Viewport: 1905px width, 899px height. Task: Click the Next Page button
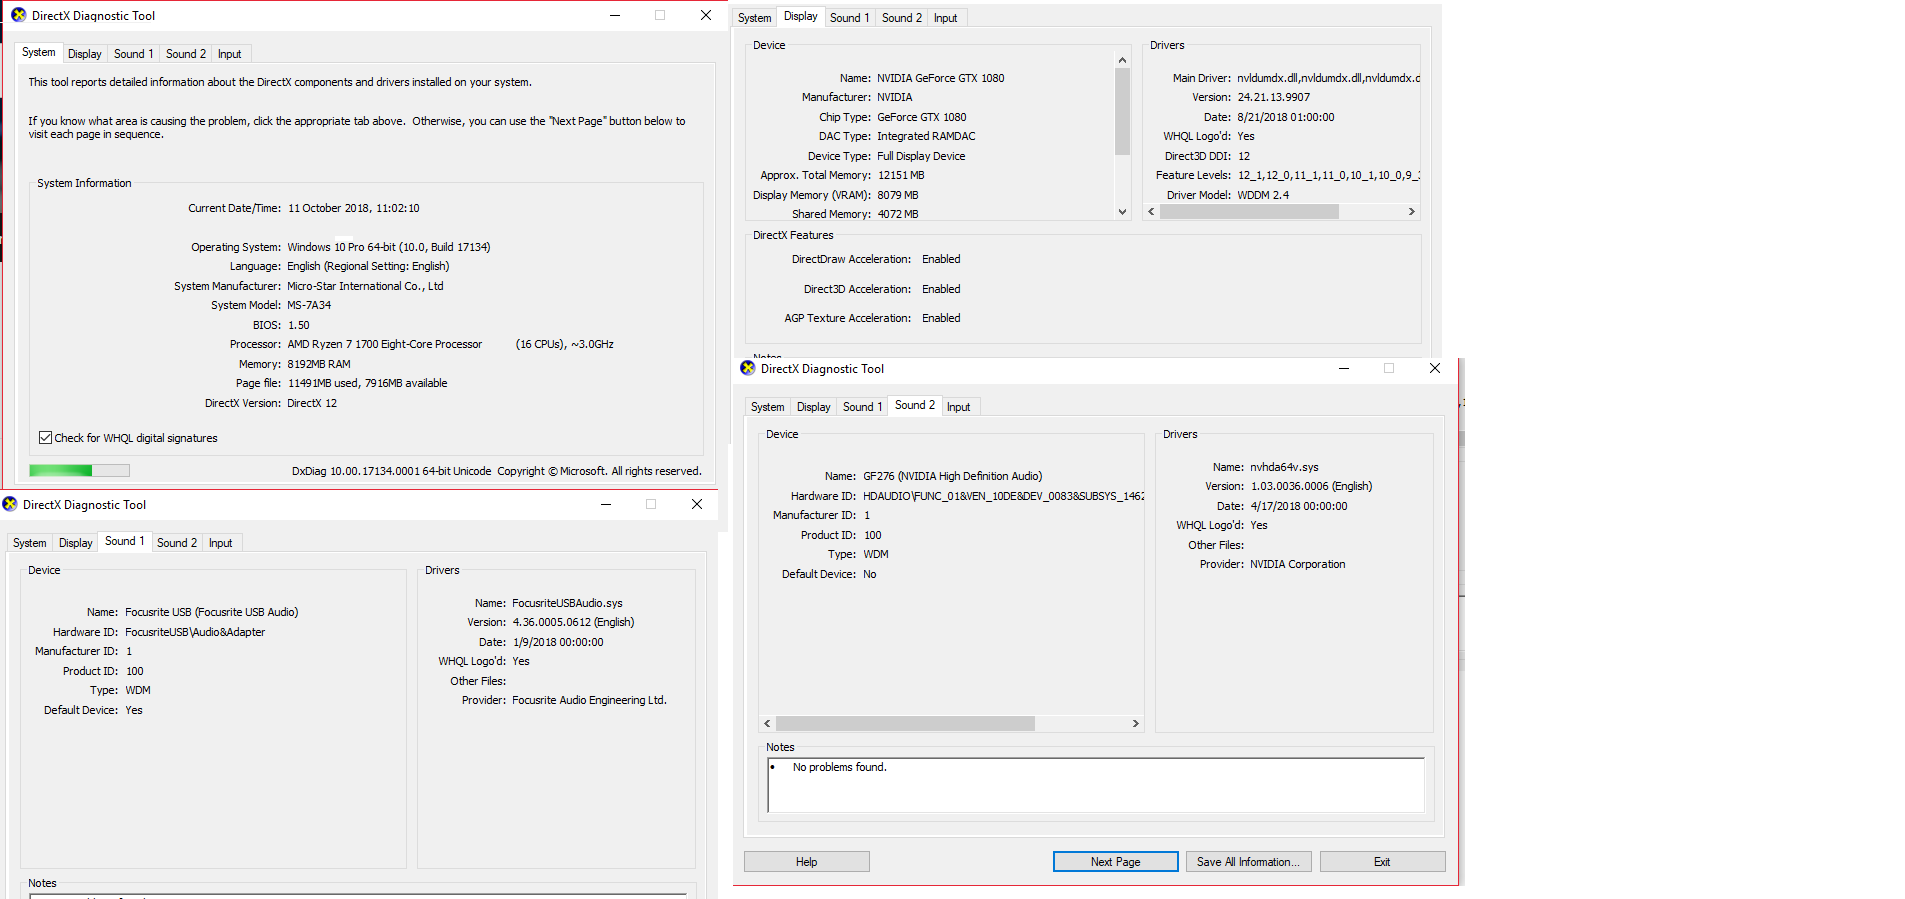(x=1116, y=862)
